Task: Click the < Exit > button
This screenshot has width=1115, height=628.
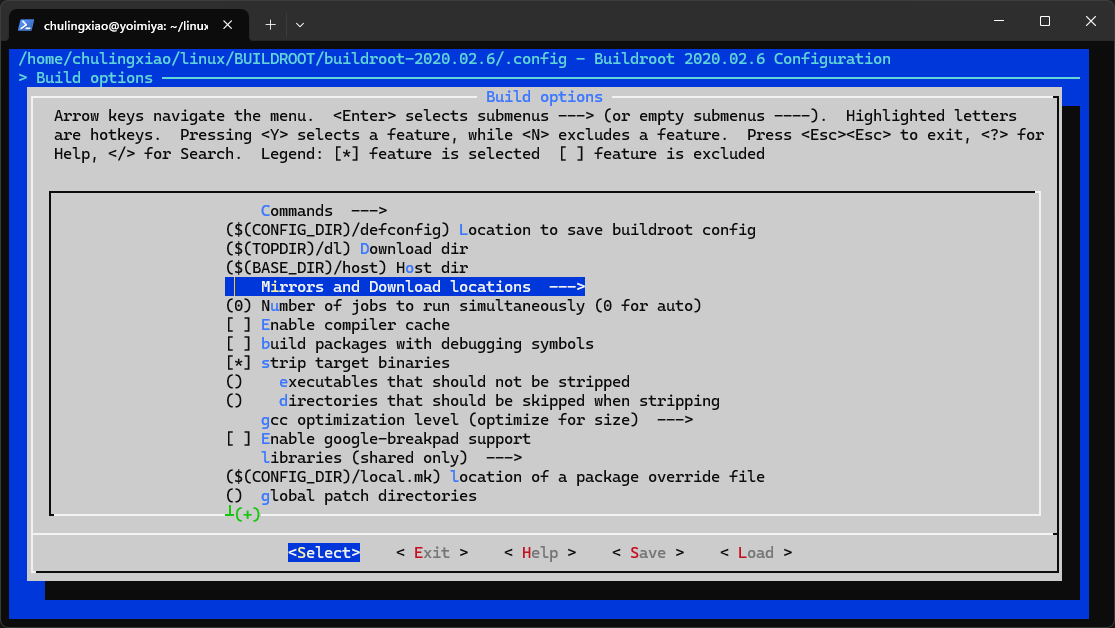Action: pos(432,553)
